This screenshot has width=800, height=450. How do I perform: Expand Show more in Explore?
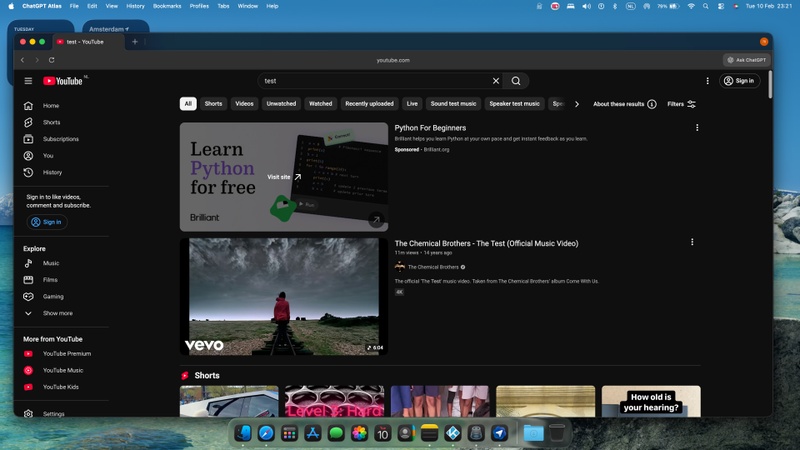pyautogui.click(x=57, y=313)
